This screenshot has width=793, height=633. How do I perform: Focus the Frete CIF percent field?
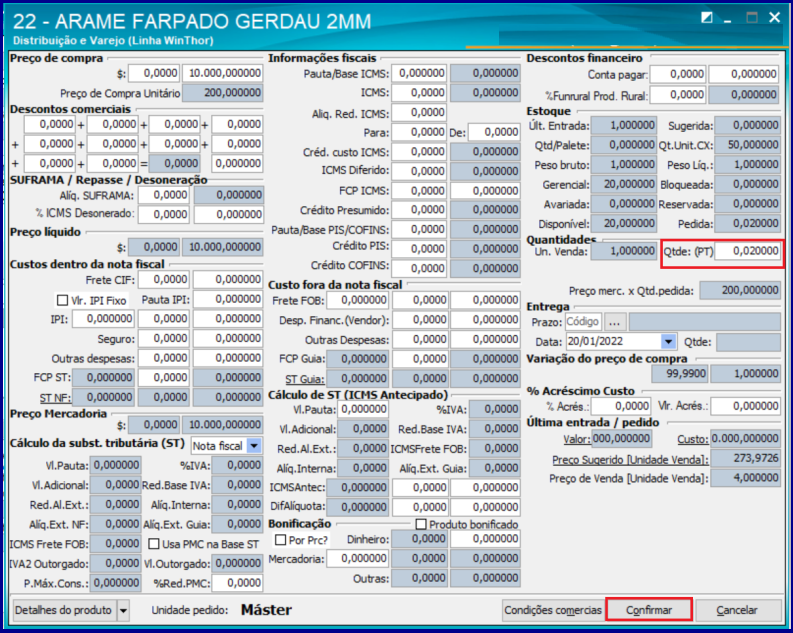pos(165,280)
